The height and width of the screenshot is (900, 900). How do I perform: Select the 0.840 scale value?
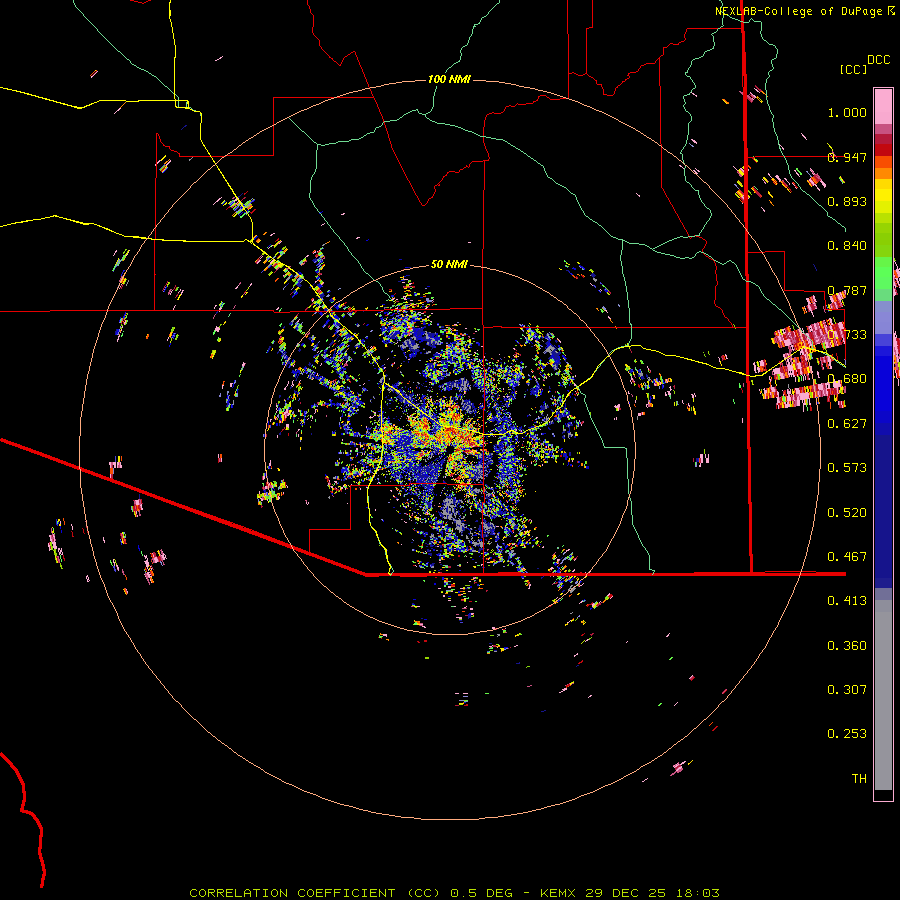pyautogui.click(x=847, y=246)
